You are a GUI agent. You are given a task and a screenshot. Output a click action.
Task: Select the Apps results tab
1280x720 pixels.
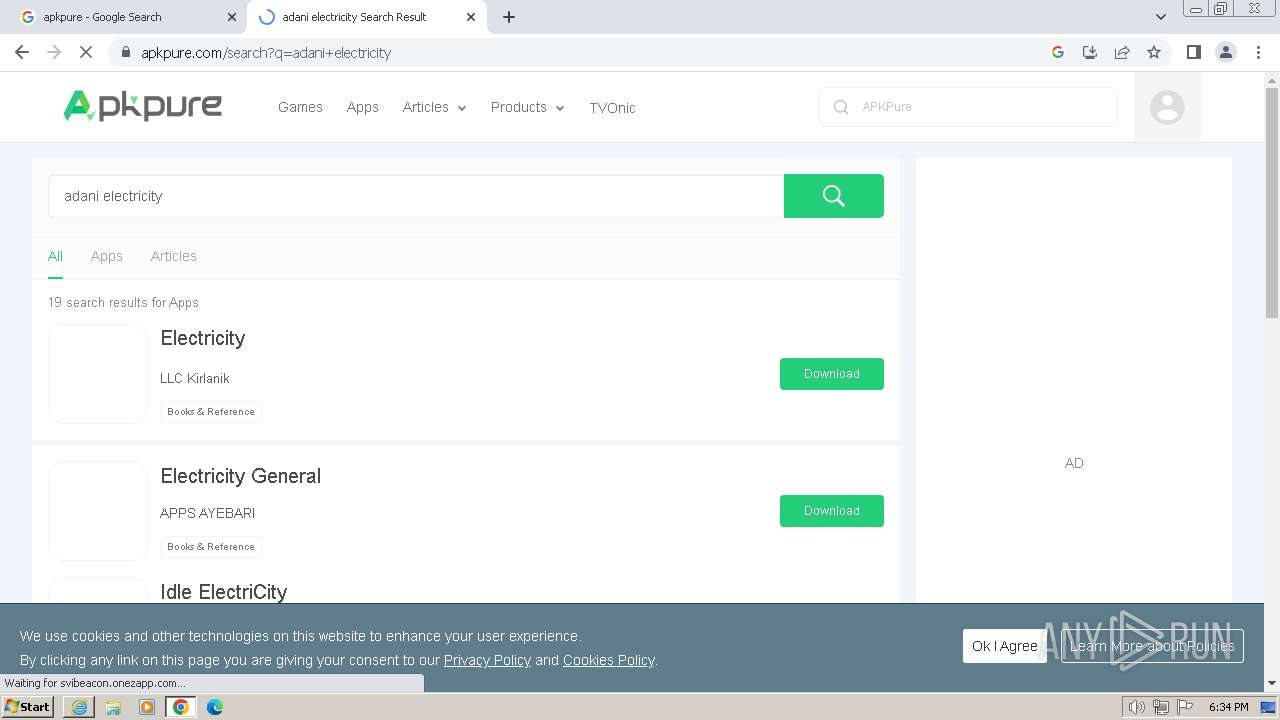tap(106, 256)
